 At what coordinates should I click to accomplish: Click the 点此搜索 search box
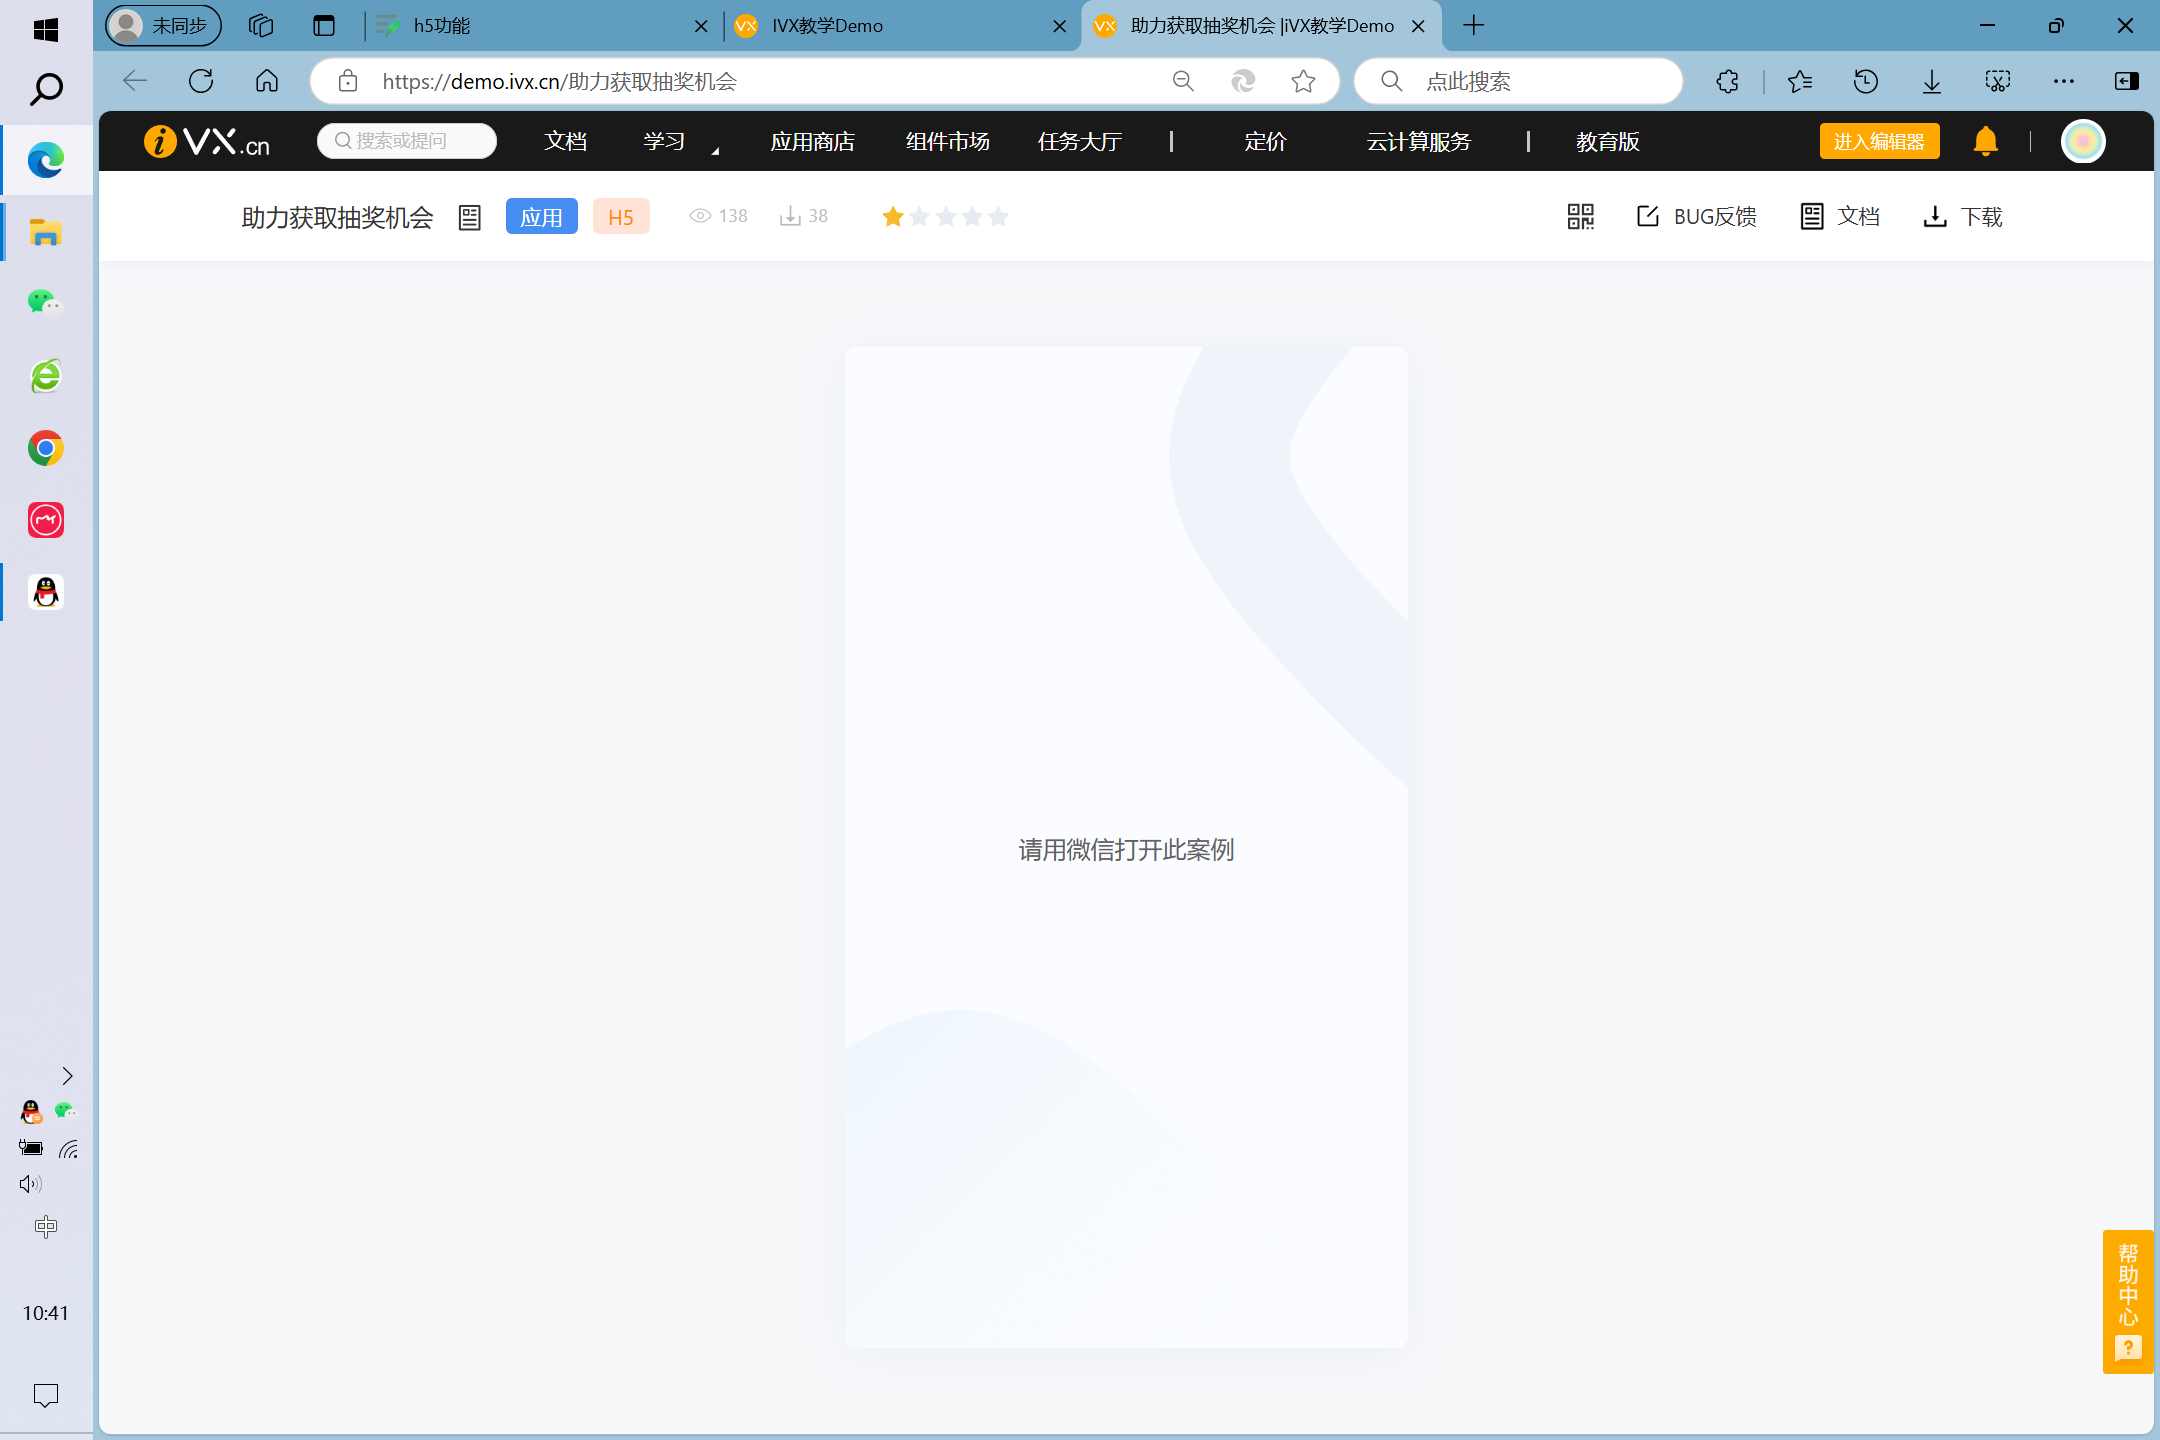click(x=1518, y=81)
